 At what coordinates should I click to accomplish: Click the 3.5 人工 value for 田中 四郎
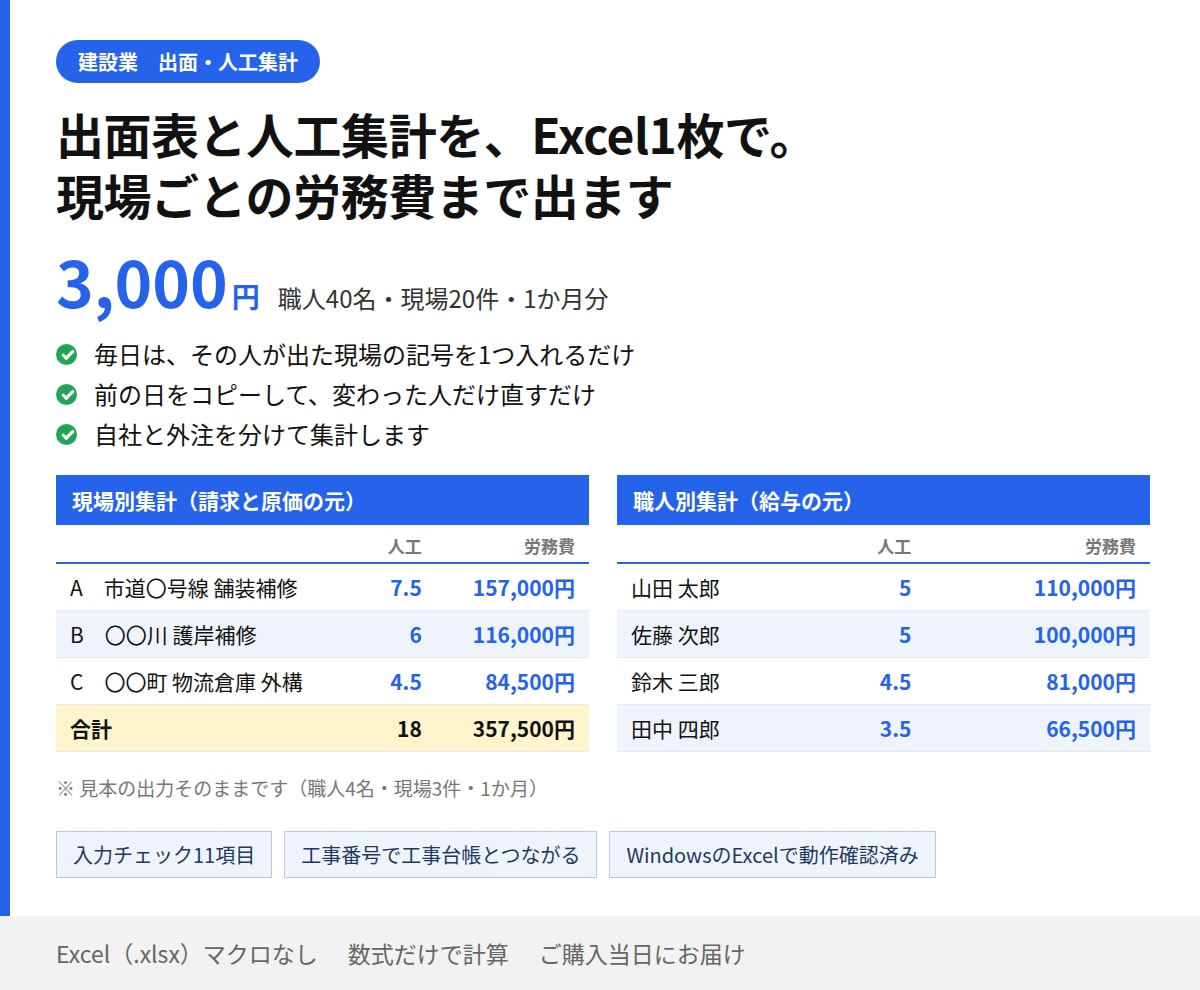pyautogui.click(x=895, y=729)
